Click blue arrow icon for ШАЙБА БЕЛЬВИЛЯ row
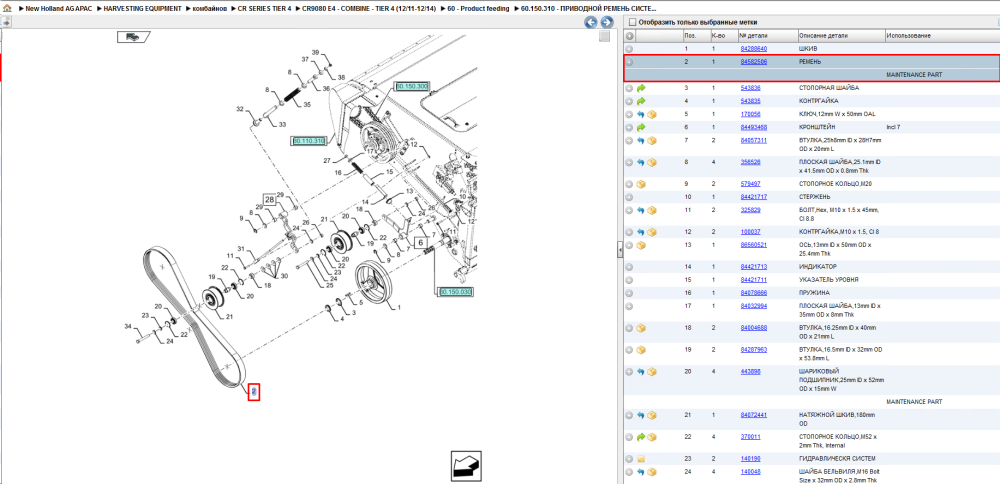The width and height of the screenshot is (1000, 484). point(641,472)
